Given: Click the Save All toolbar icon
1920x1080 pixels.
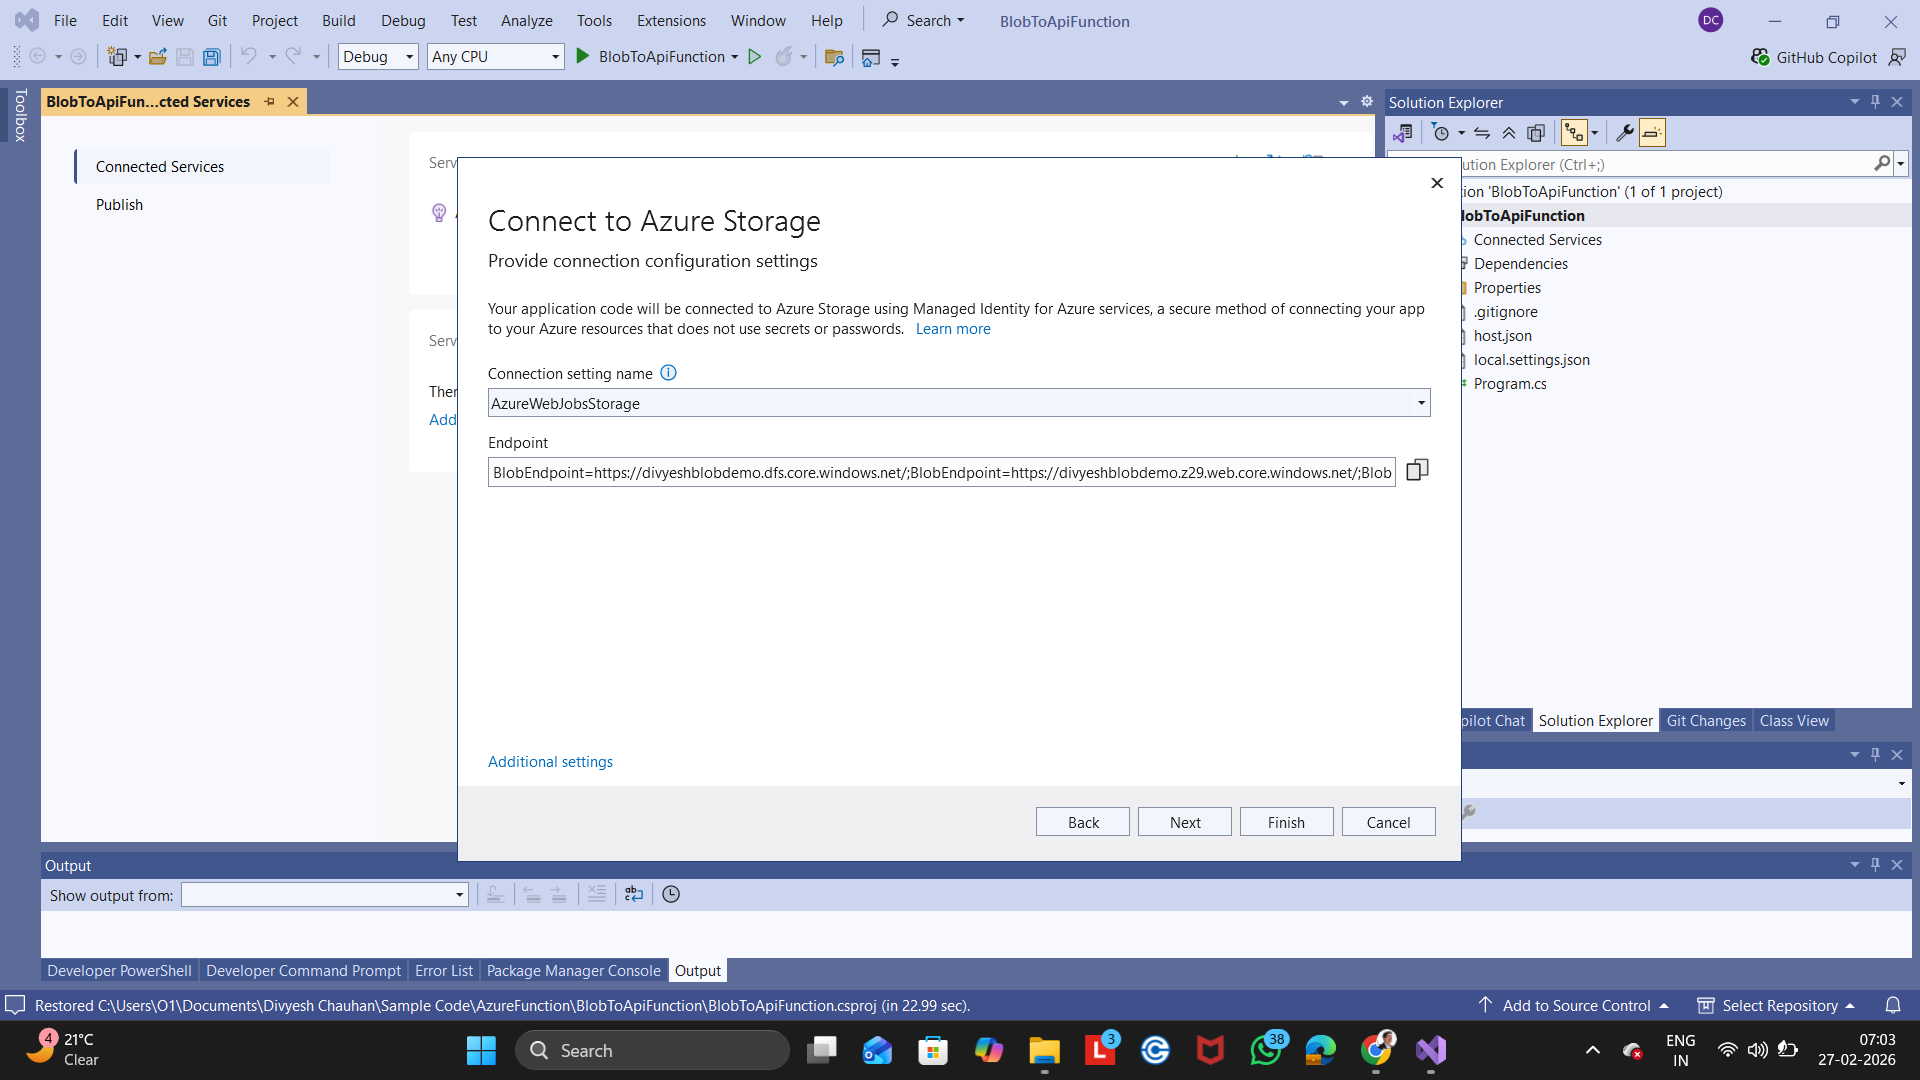Looking at the screenshot, I should [x=211, y=57].
